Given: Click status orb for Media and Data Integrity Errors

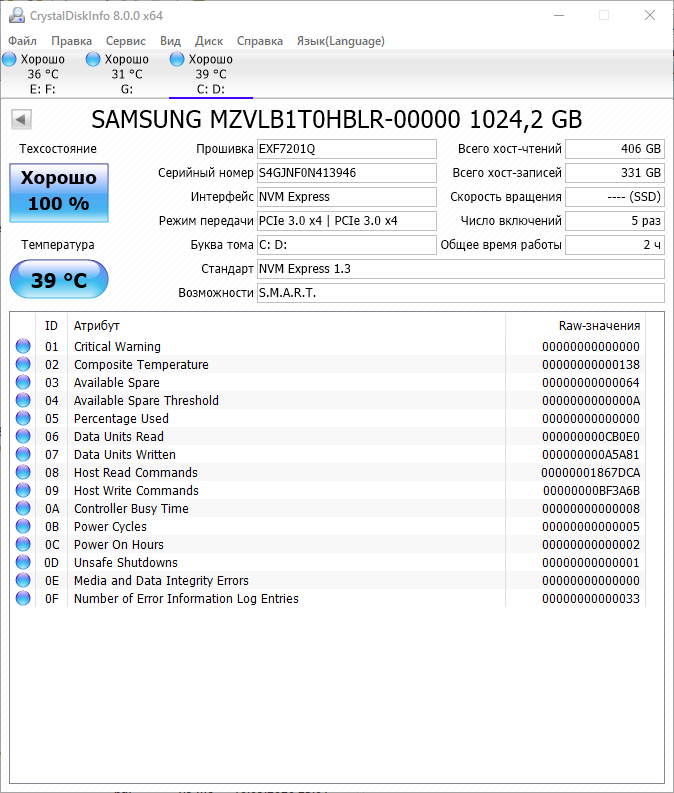Looking at the screenshot, I should click(23, 580).
